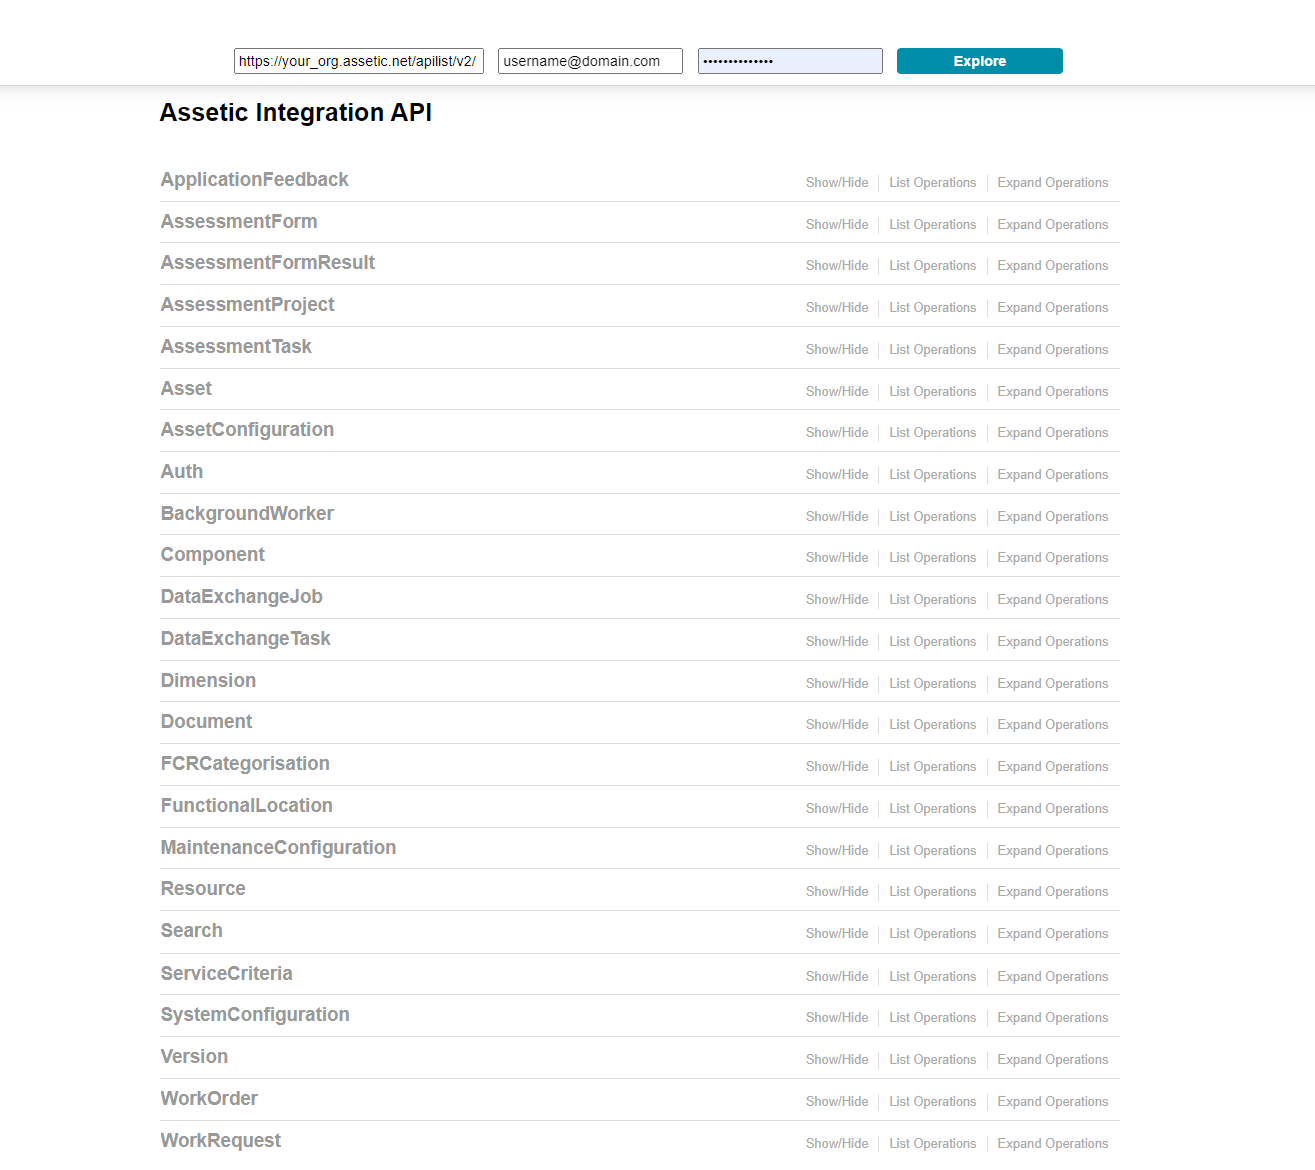The image size is (1315, 1170).
Task: List Operations for FCRCategorisation
Action: click(932, 767)
